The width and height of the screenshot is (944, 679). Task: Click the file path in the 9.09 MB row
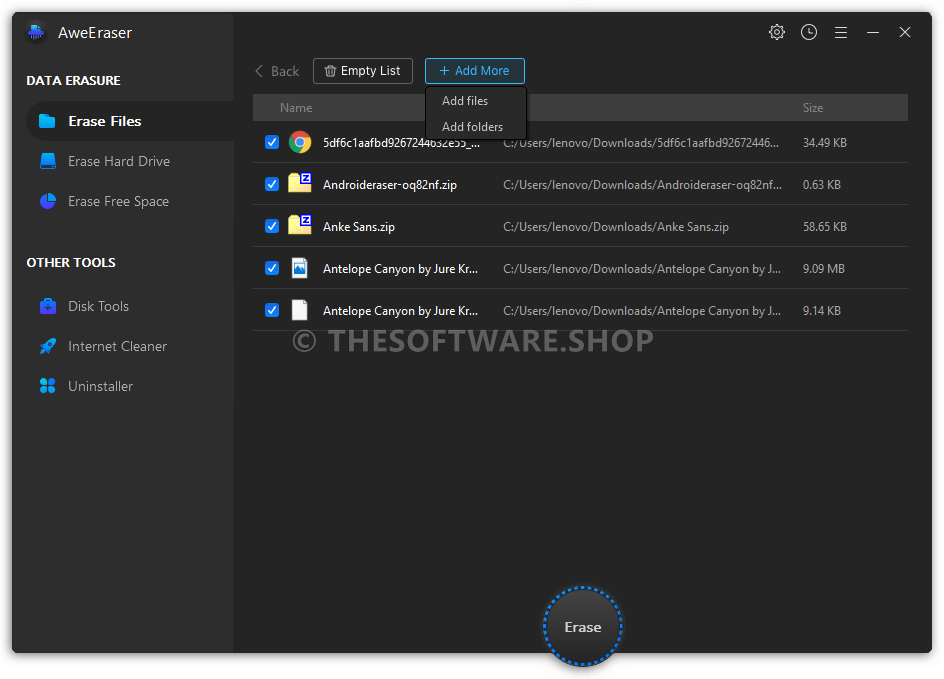(x=642, y=269)
